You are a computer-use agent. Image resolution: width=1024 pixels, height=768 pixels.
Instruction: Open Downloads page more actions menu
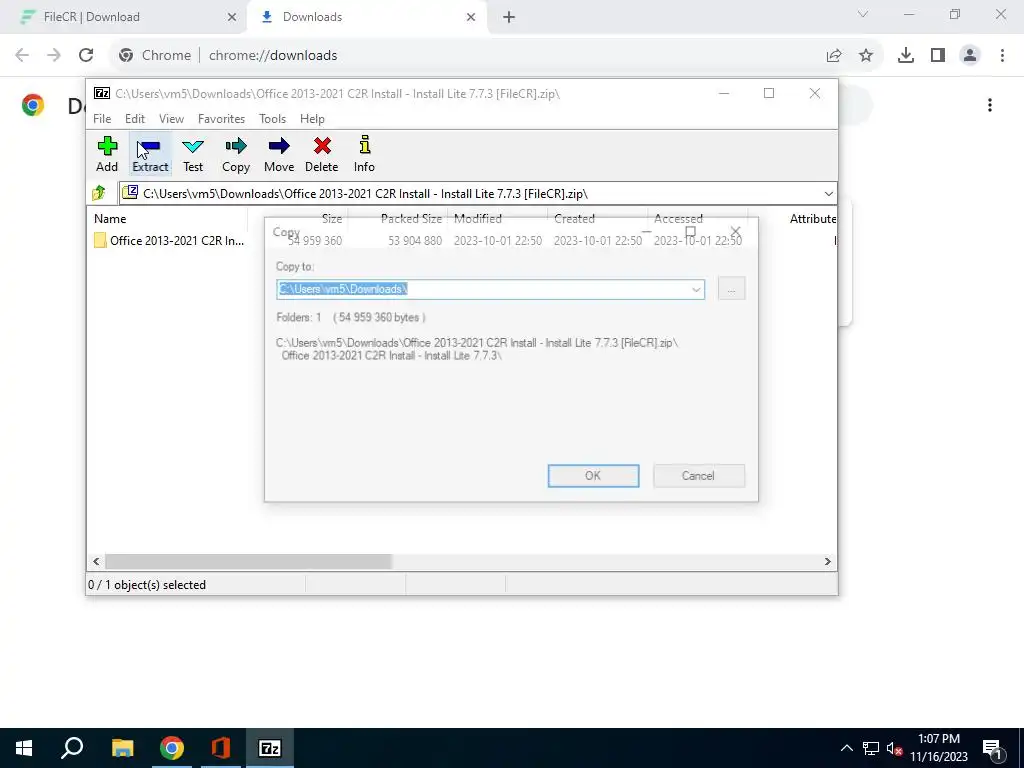coord(989,105)
